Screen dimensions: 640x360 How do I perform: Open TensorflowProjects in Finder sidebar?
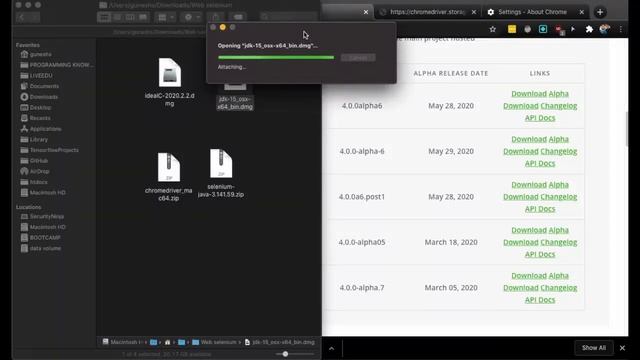pos(49,150)
